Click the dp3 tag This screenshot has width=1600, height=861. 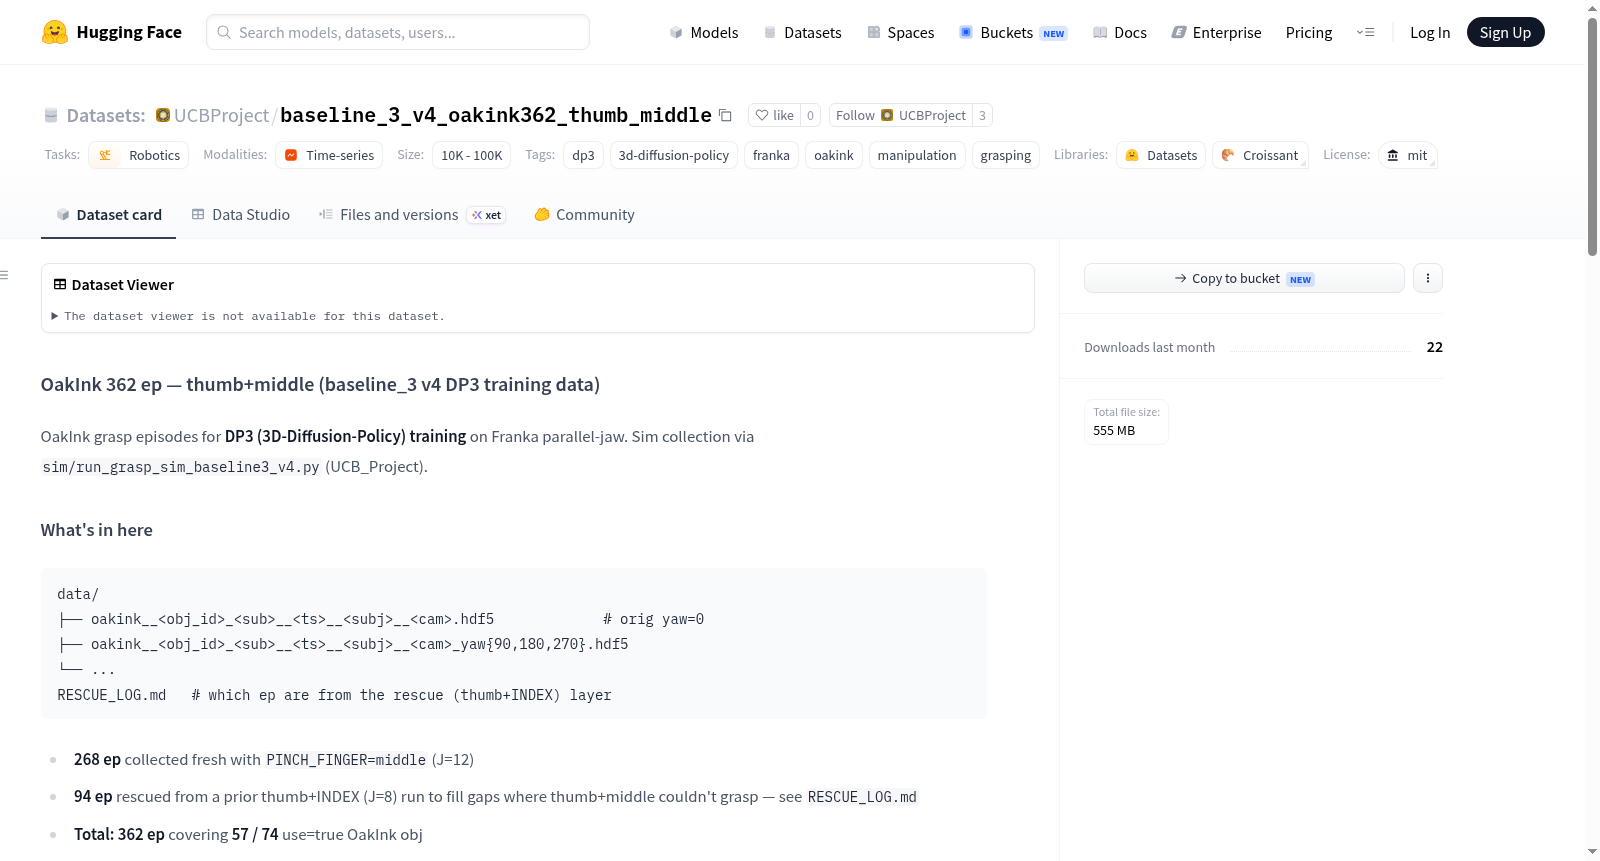[x=583, y=155]
